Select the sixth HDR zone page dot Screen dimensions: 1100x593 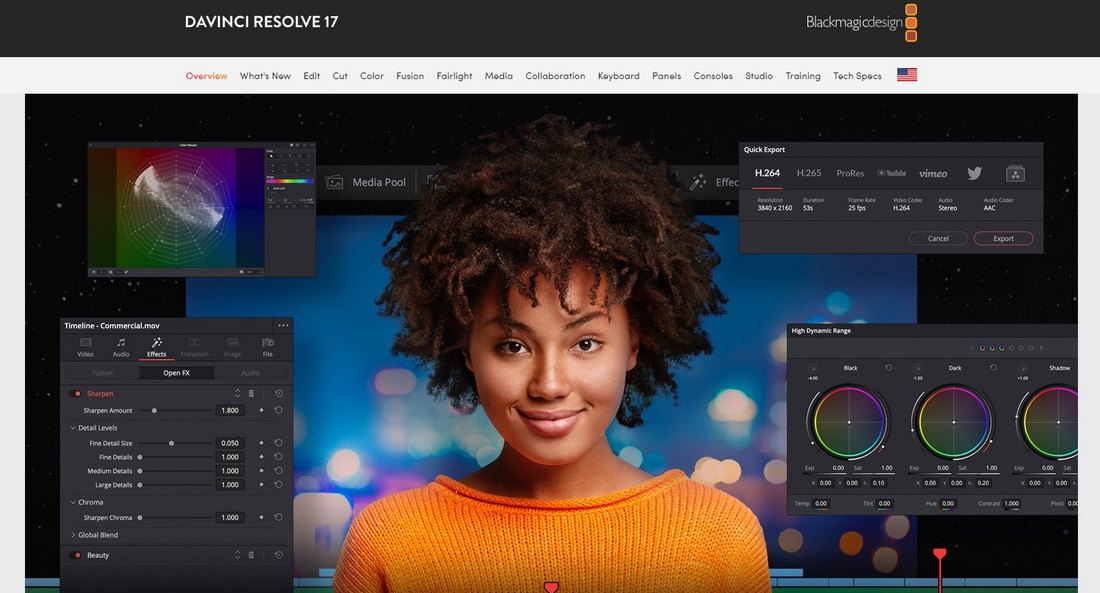pyautogui.click(x=1030, y=348)
